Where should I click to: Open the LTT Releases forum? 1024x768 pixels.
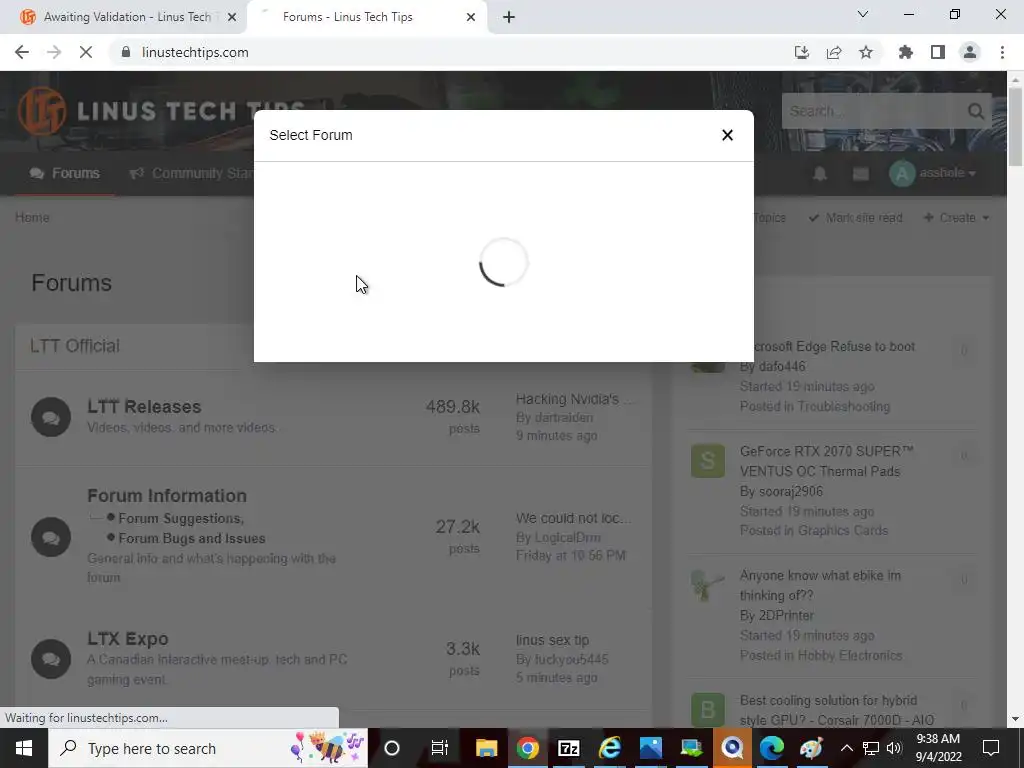tap(144, 406)
